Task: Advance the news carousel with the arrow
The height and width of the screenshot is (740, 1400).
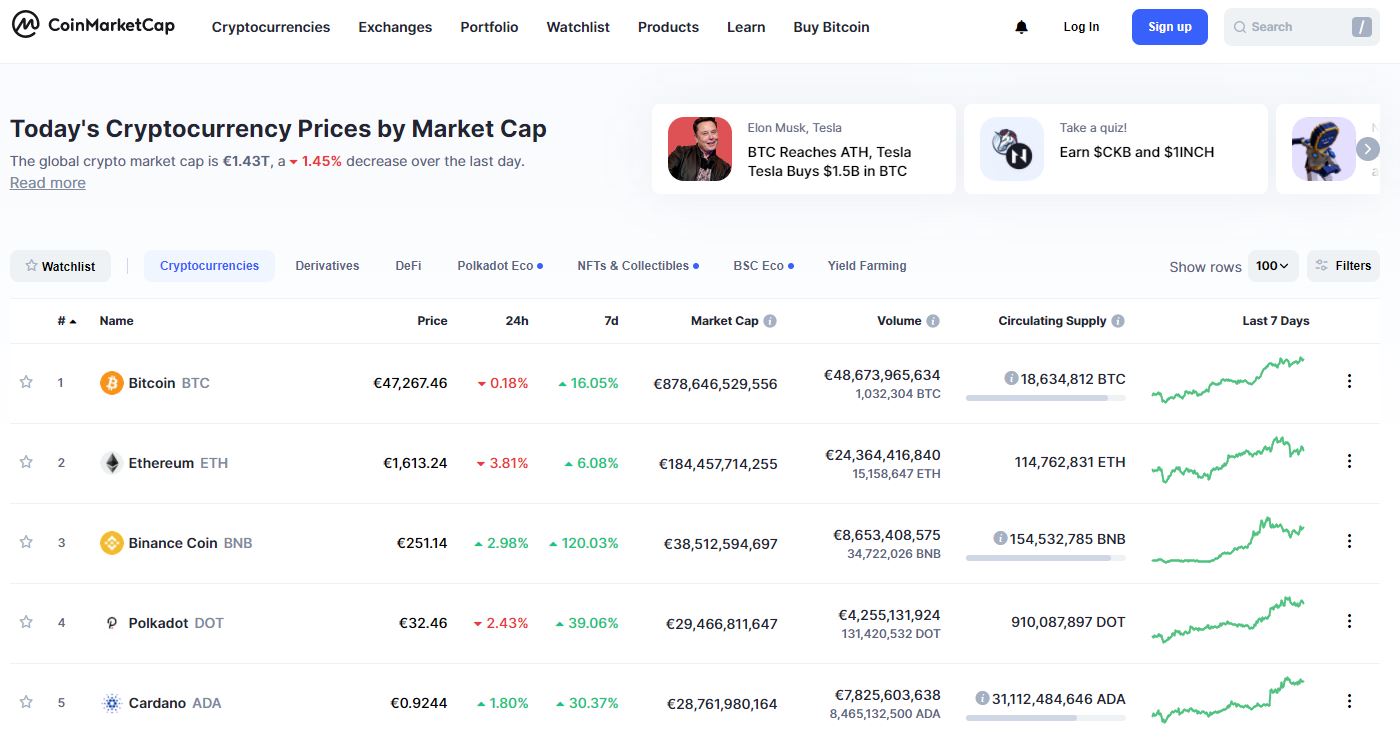Action: [1368, 149]
